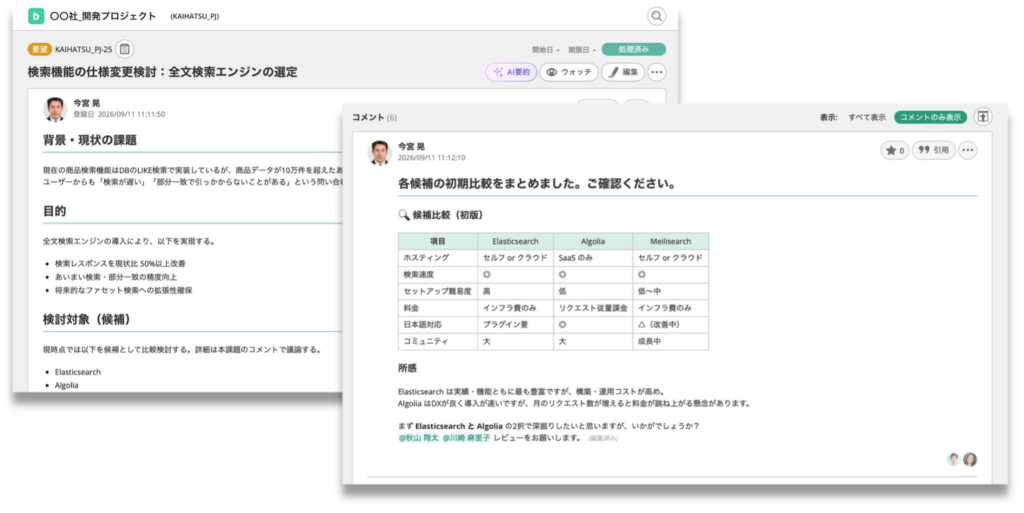This screenshot has height=513, width=1024.
Task: Select the コメントのみ表示 filter
Action: point(931,117)
